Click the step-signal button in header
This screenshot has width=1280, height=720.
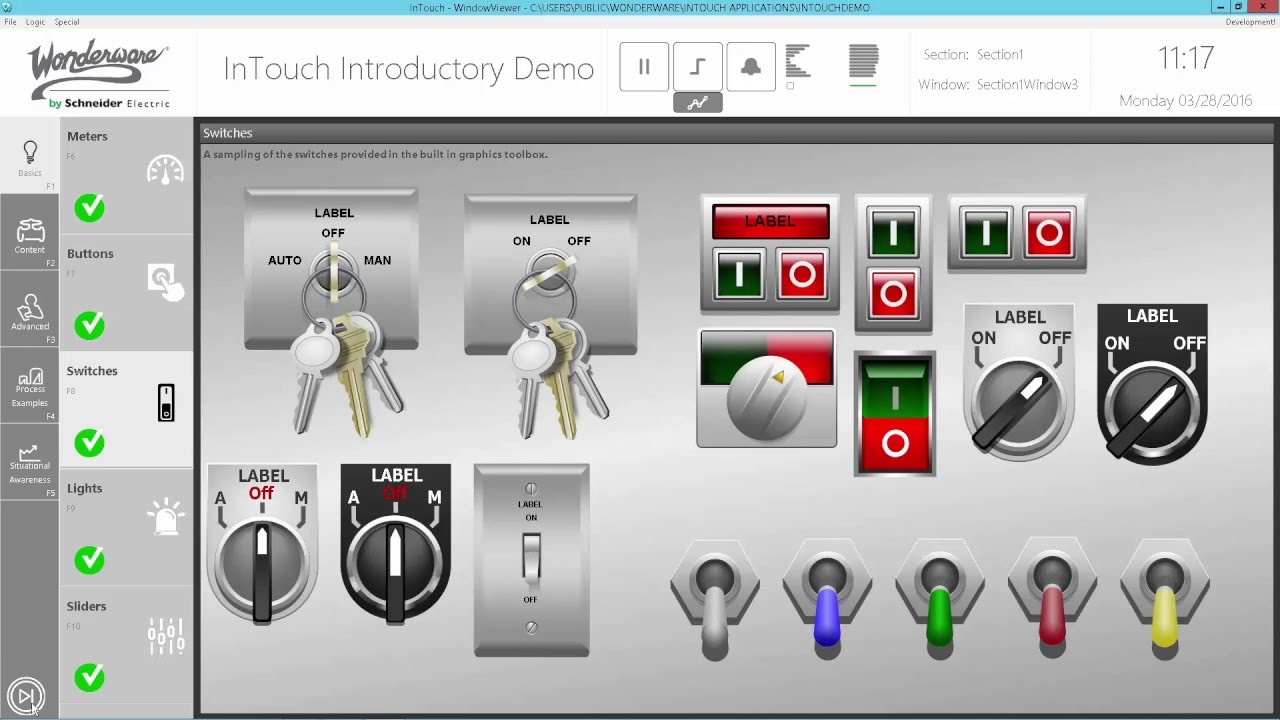point(698,67)
